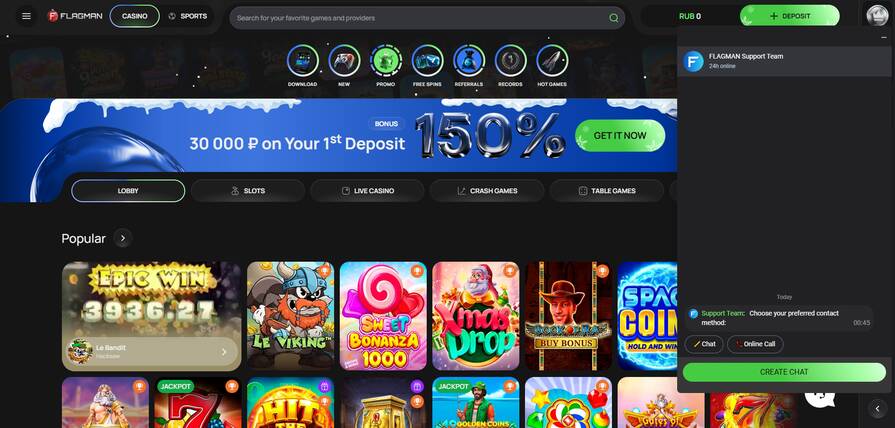Focus the games and providers search field
This screenshot has width=895, height=428.
pyautogui.click(x=427, y=18)
